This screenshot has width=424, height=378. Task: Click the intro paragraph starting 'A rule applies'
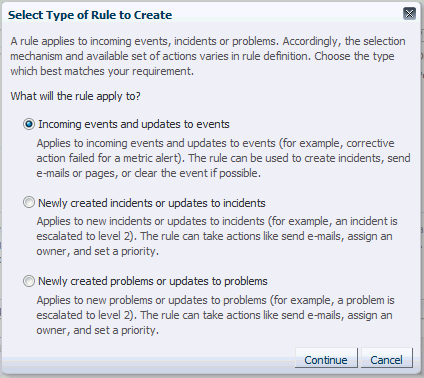208,56
